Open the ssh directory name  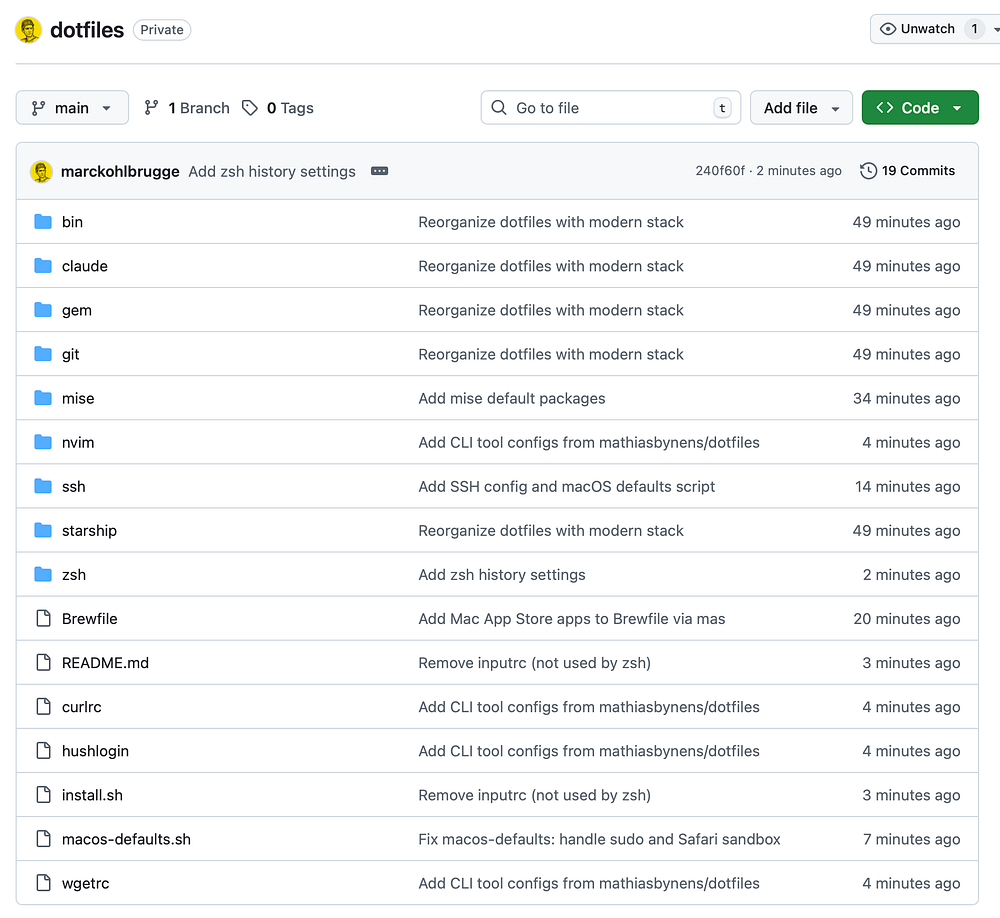(73, 487)
